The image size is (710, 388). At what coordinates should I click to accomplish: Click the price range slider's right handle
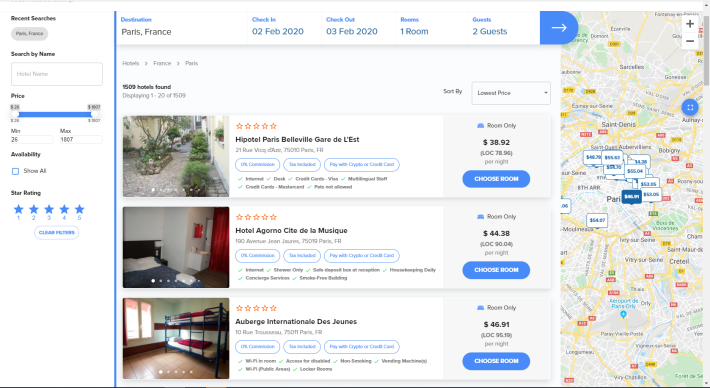[x=94, y=114]
